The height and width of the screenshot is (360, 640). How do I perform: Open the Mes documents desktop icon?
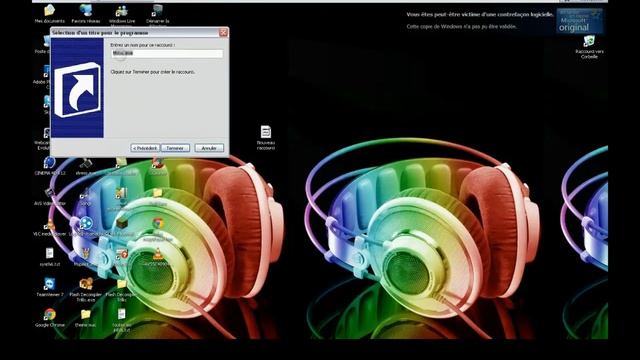tap(50, 13)
